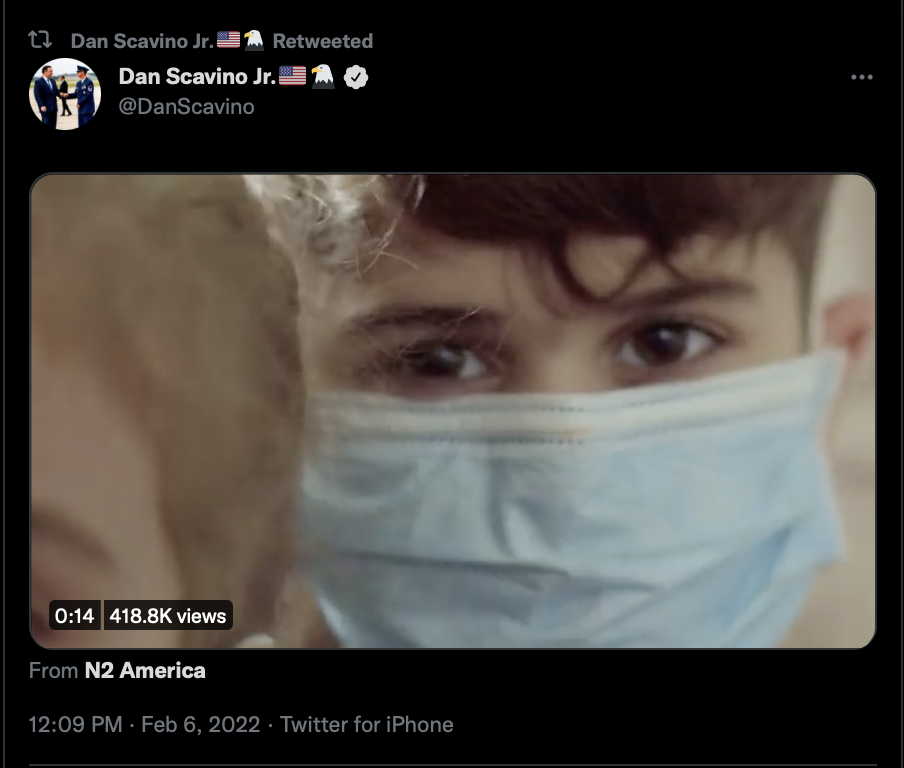
Task: Click the retweet arrows icon
Action: point(40,40)
